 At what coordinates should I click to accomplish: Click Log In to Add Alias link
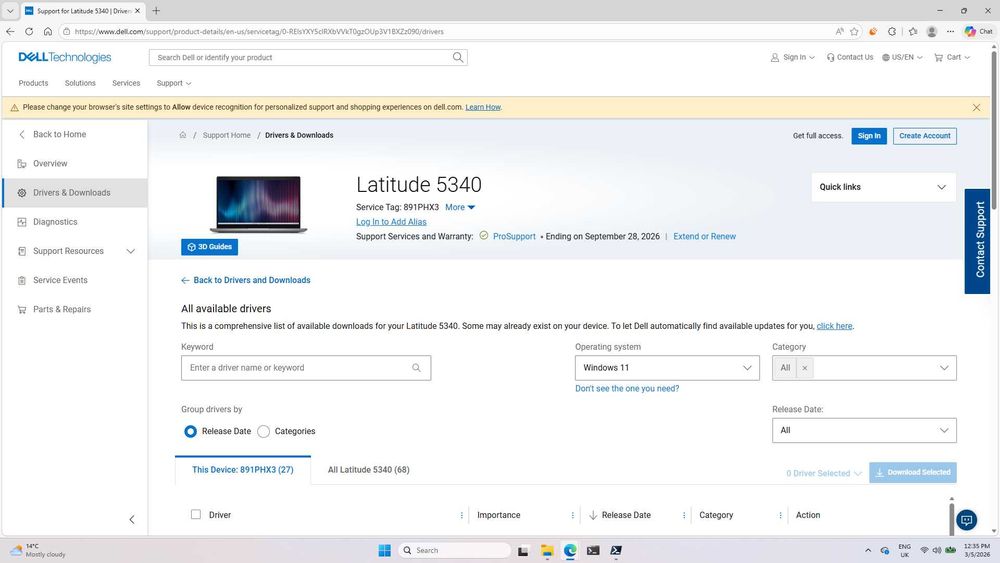[391, 222]
